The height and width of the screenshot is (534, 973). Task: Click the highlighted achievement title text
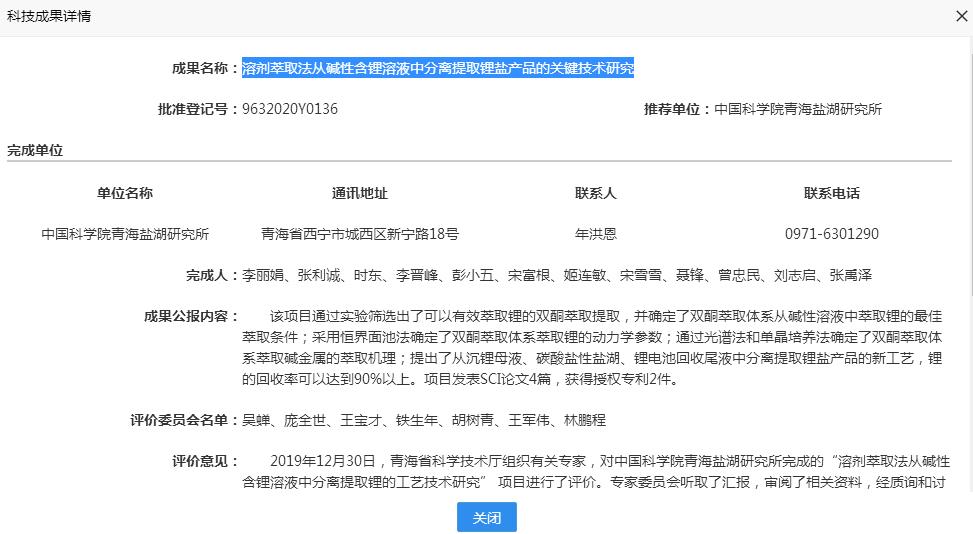438,68
